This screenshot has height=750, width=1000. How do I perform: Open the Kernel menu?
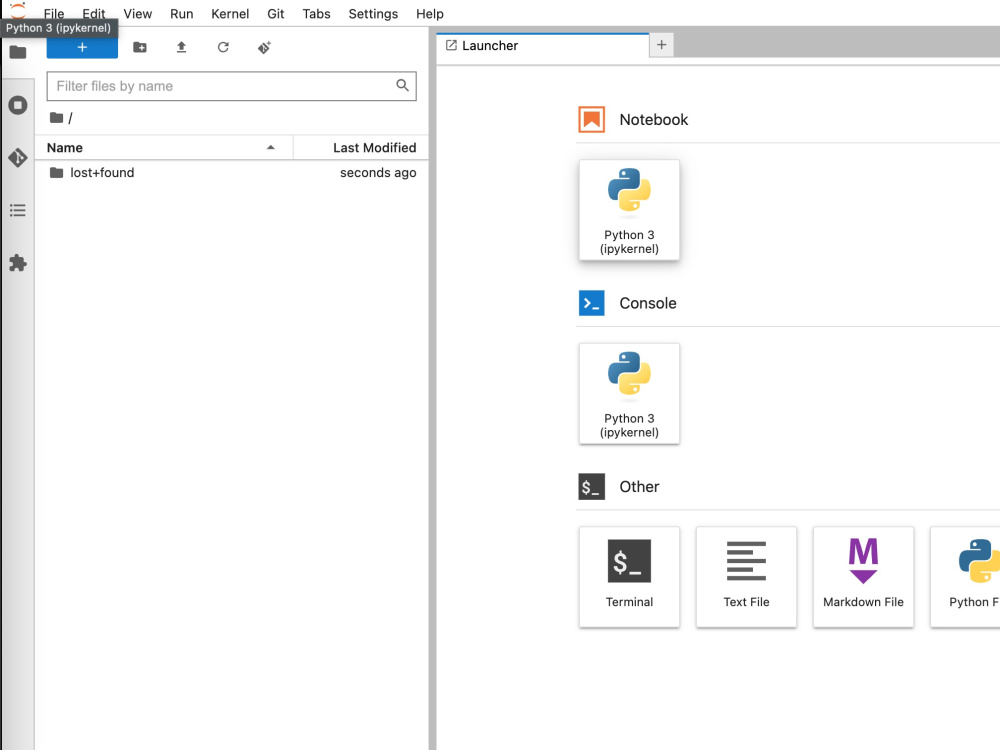pyautogui.click(x=230, y=13)
